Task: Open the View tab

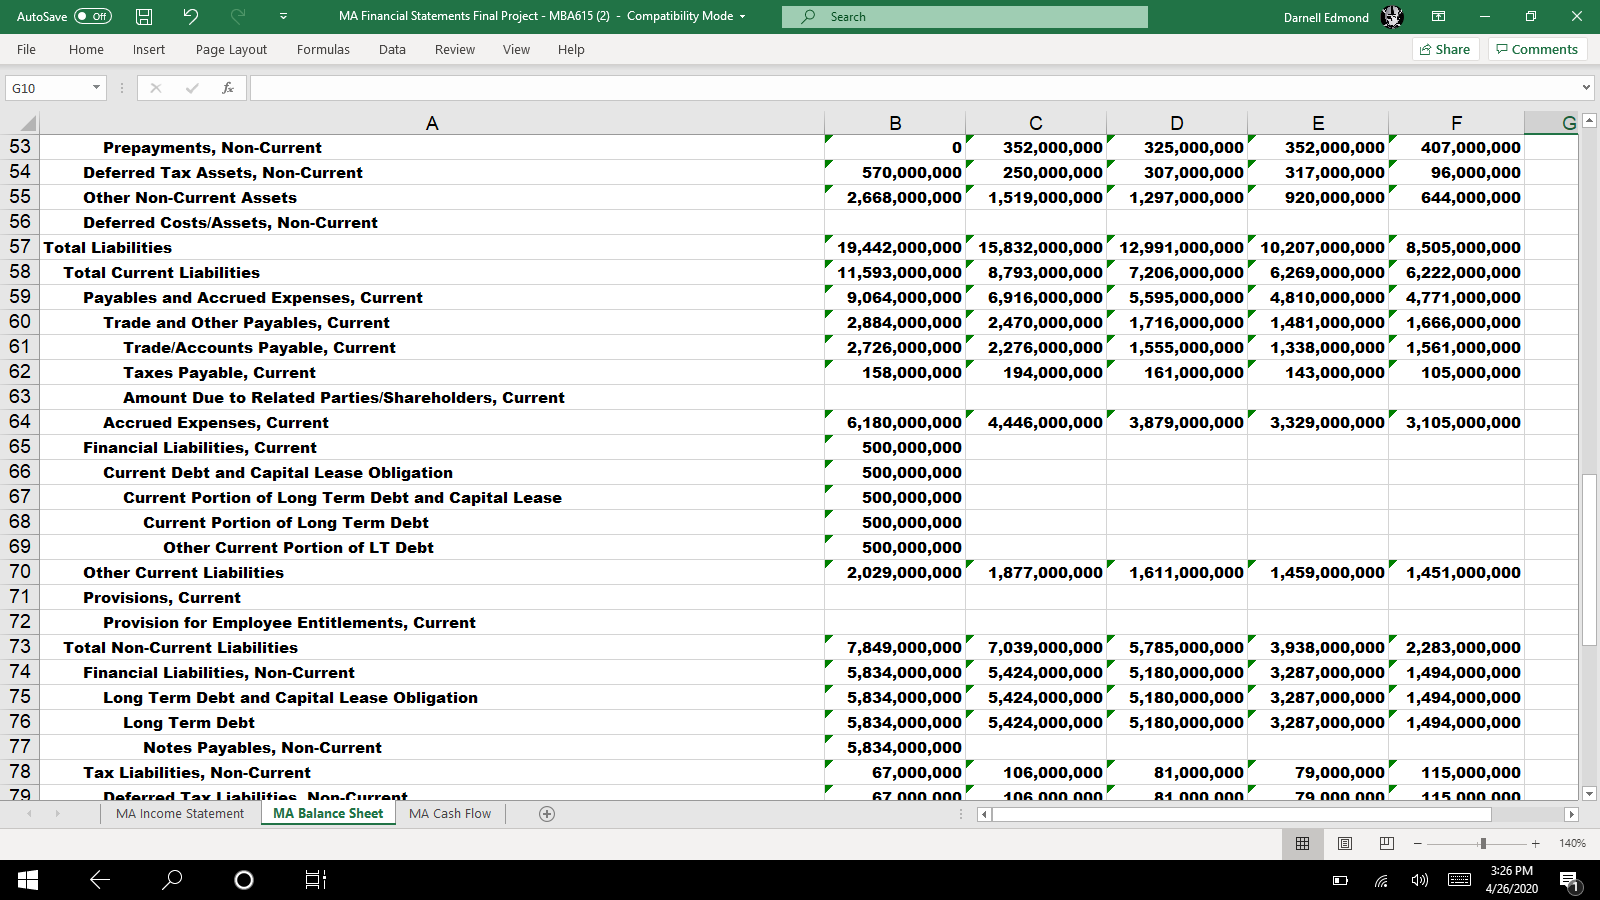Action: click(x=516, y=49)
